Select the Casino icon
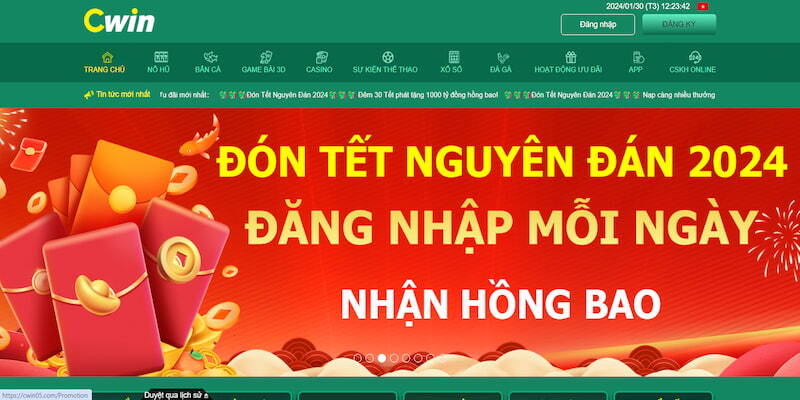The image size is (800, 400). click(321, 57)
